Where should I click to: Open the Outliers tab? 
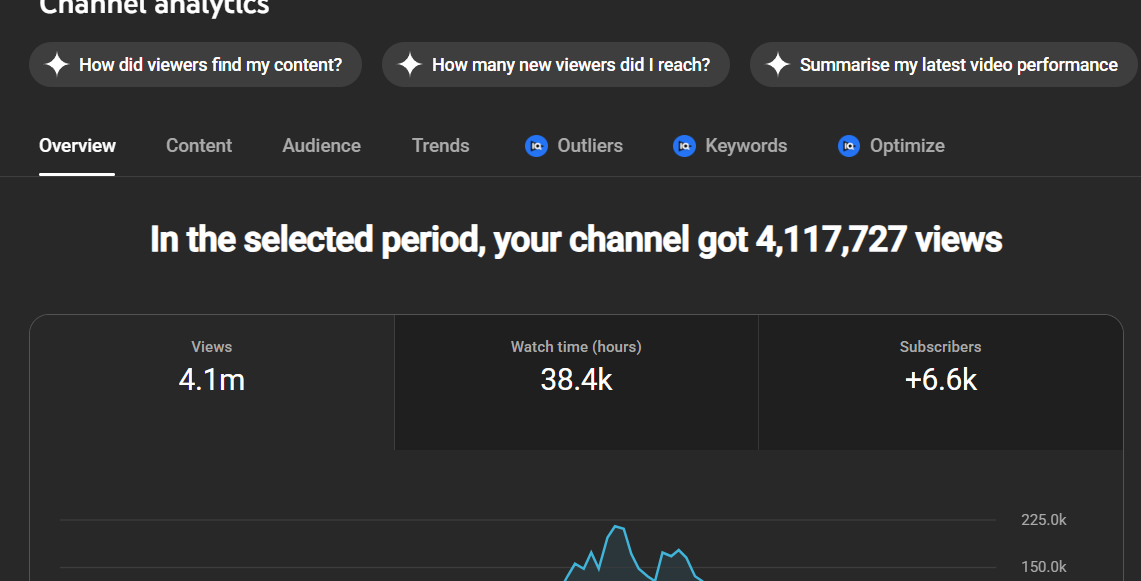pyautogui.click(x=574, y=146)
